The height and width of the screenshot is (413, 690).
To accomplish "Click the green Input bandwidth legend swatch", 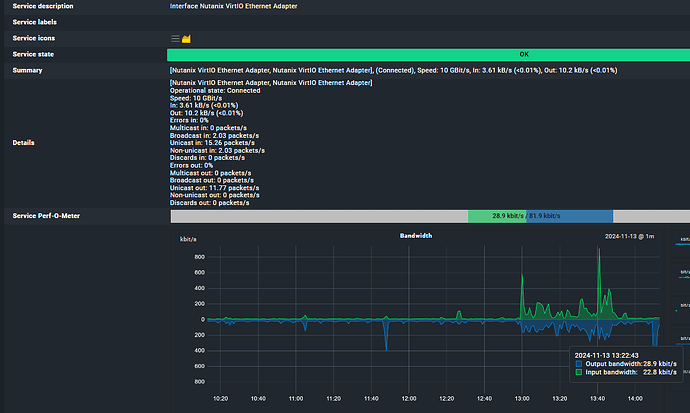I will click(x=578, y=373).
